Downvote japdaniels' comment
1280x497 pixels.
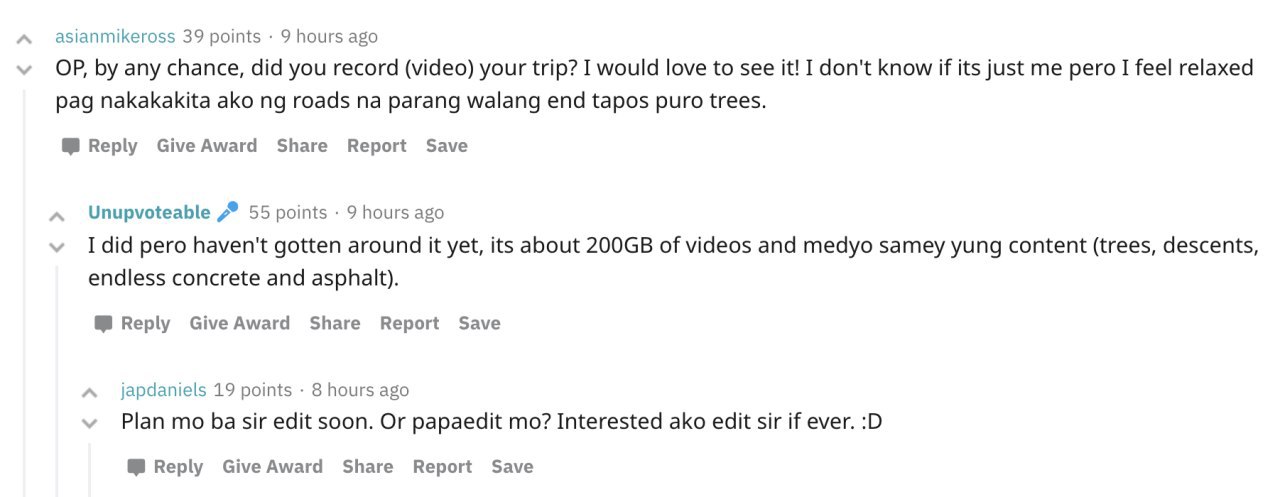point(90,423)
